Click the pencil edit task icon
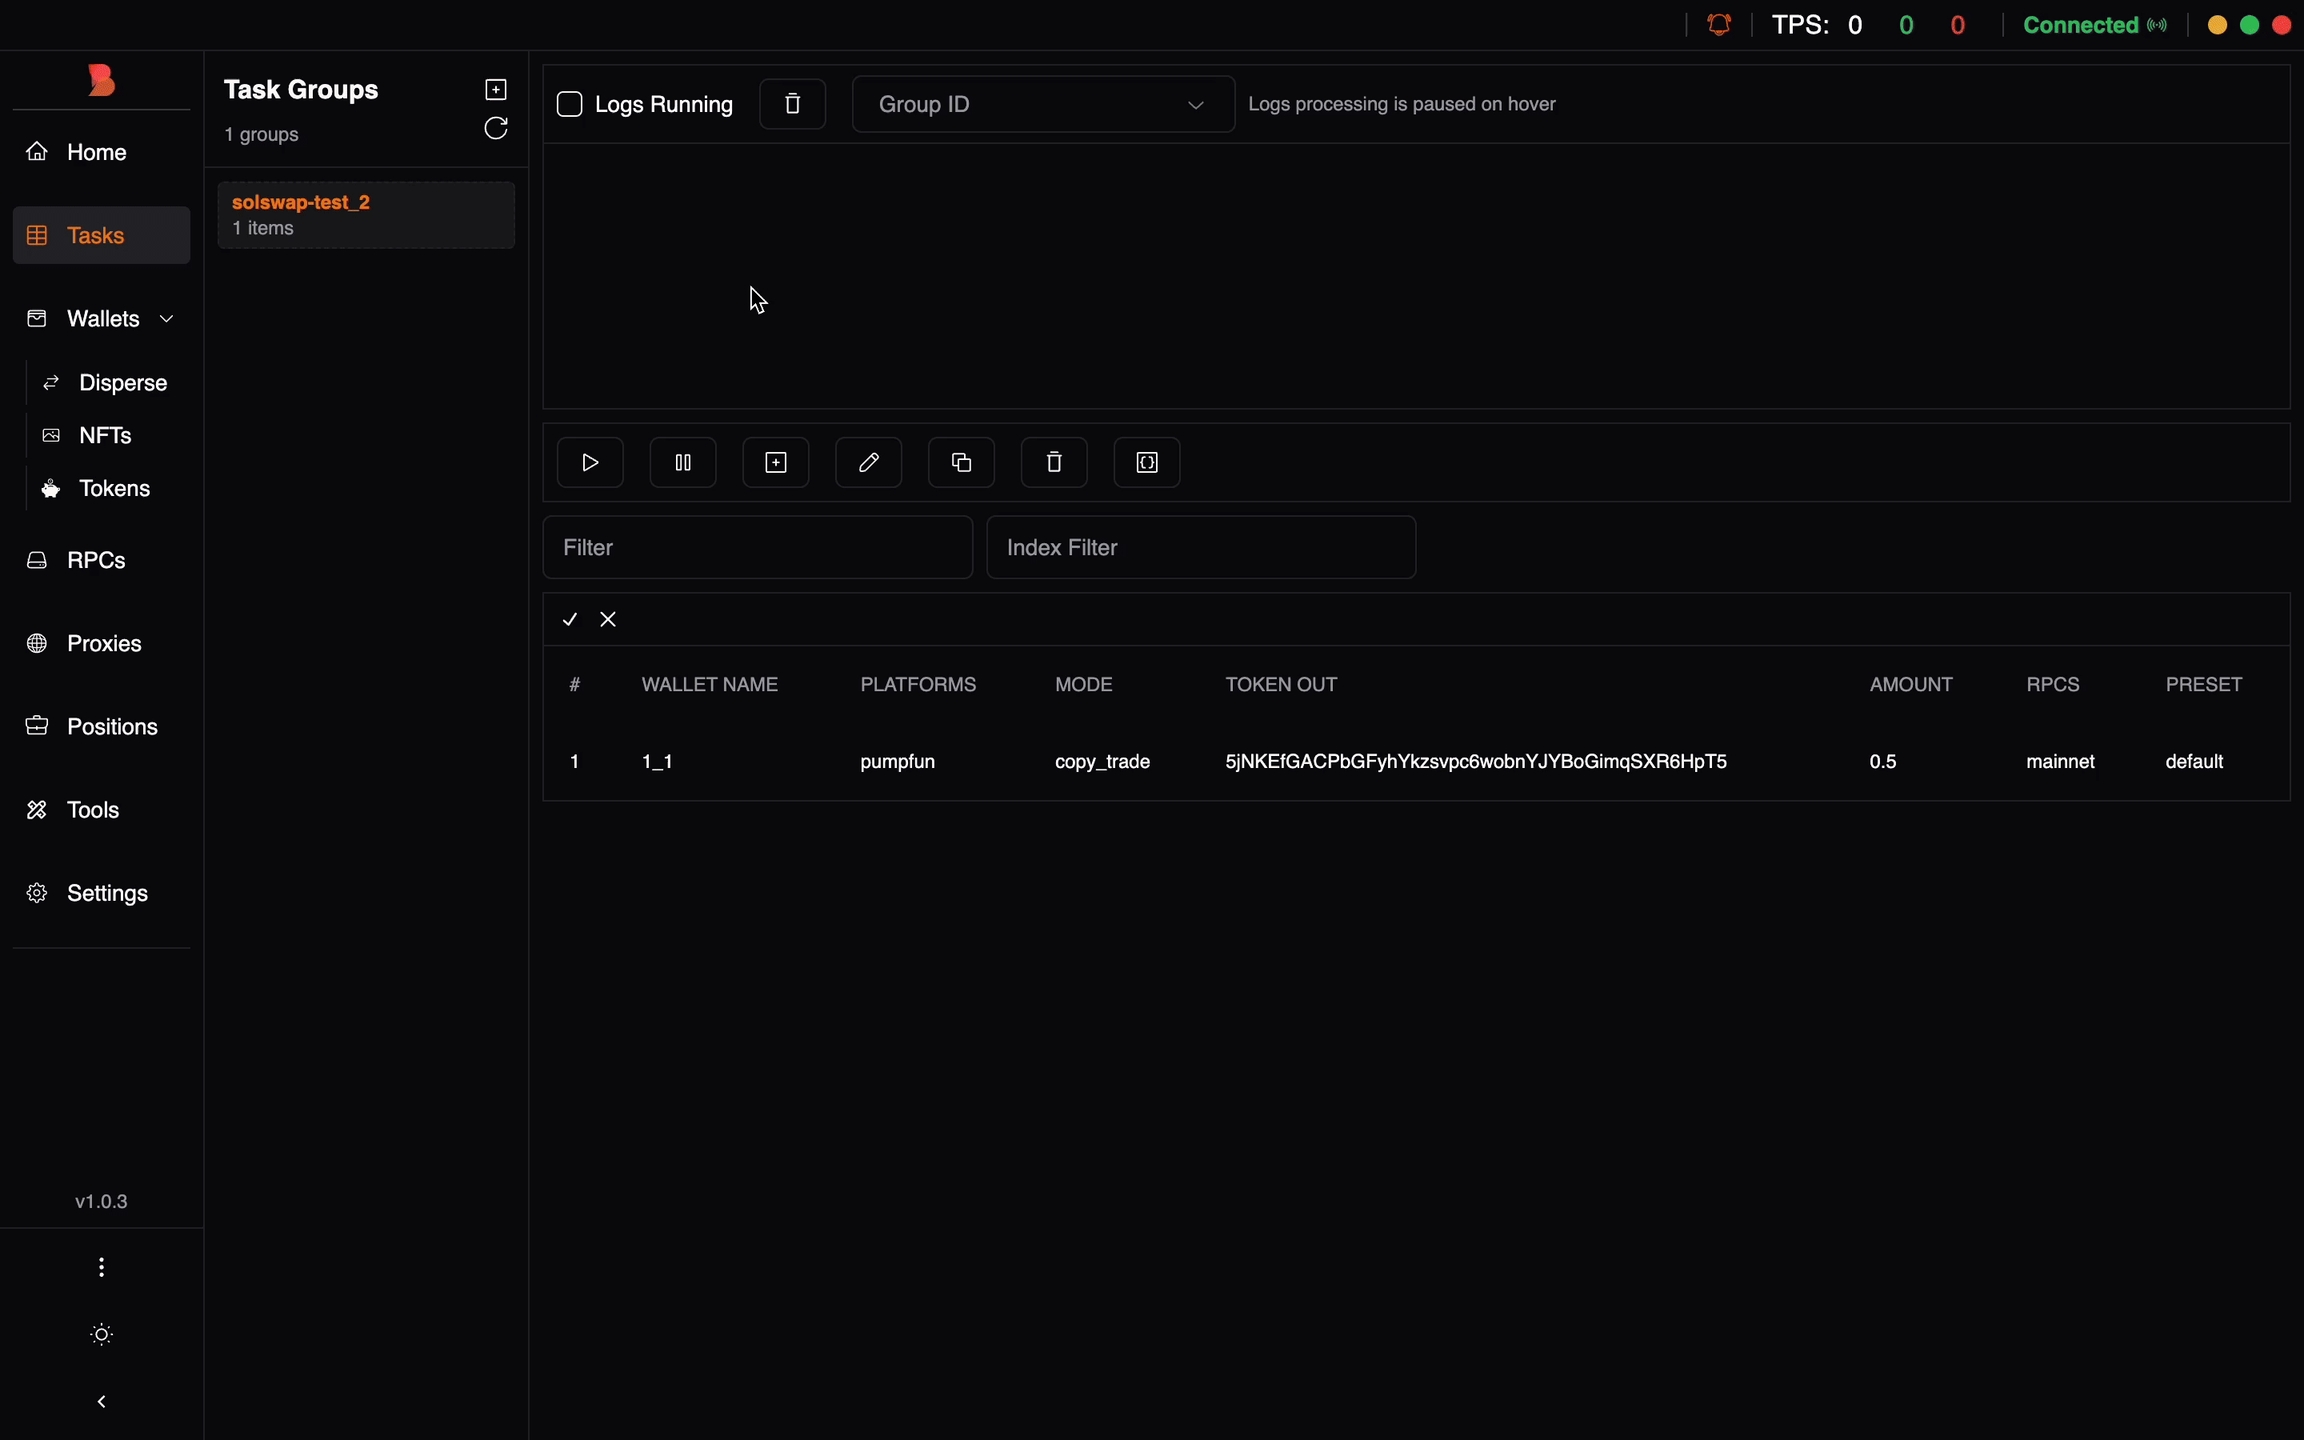Screen dimensions: 2304x1440 [x=868, y=462]
